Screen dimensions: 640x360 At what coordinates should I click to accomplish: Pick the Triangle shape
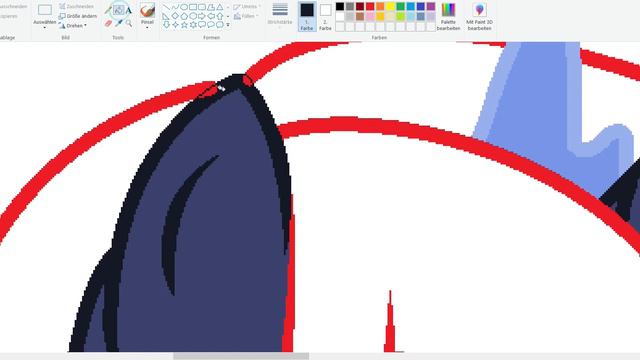[220, 7]
